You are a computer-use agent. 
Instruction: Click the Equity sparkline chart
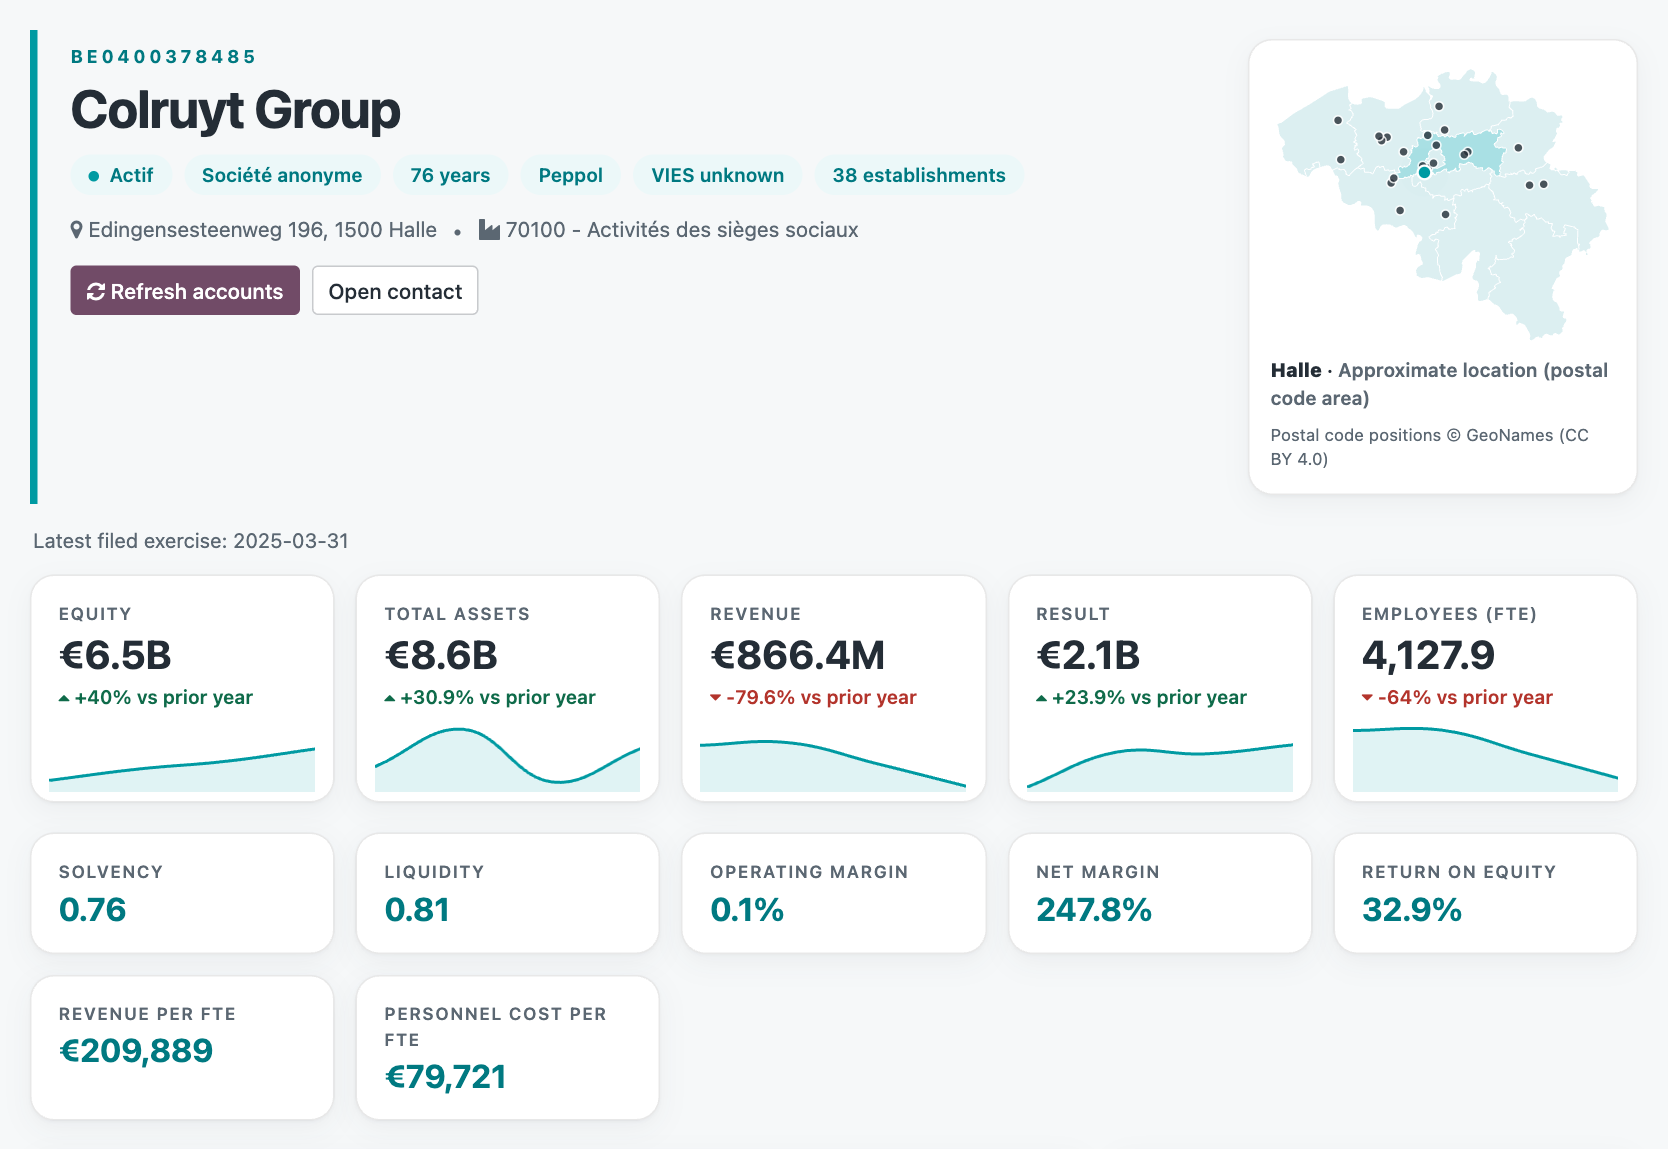[182, 769]
